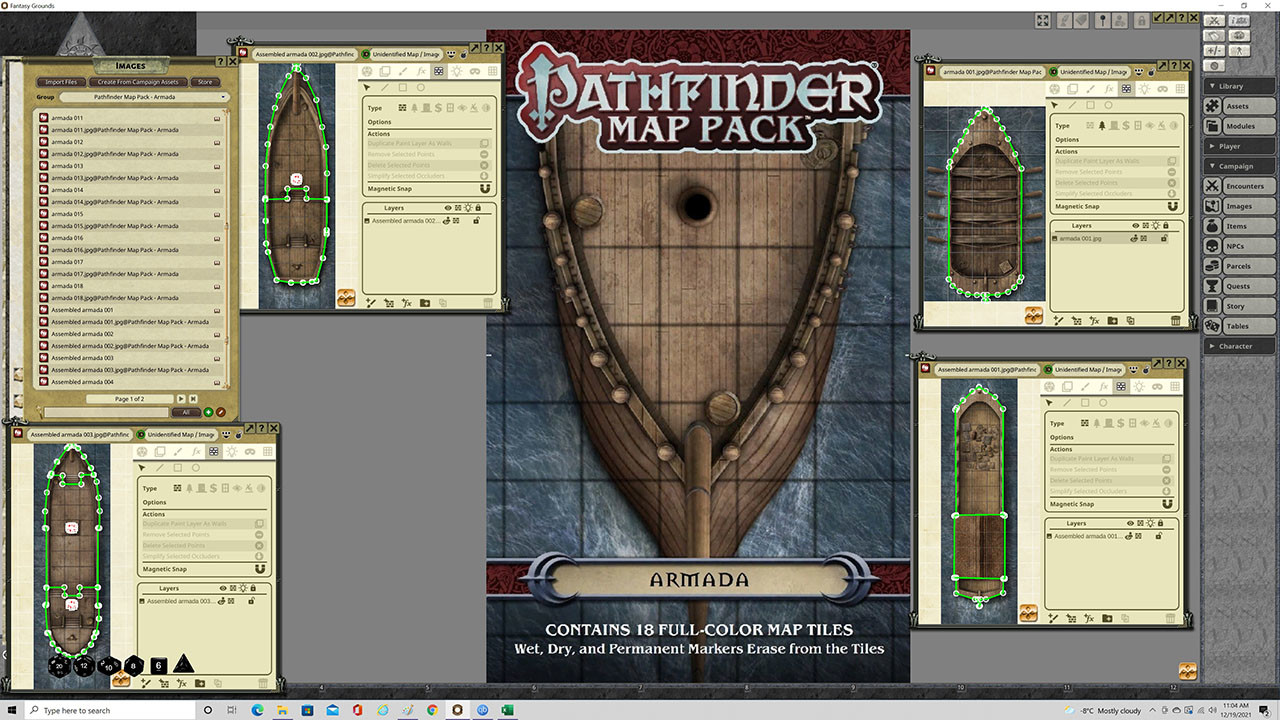Toggle the lock icon on the armada 001.jpg layer
Image resolution: width=1280 pixels, height=720 pixels.
1163,239
